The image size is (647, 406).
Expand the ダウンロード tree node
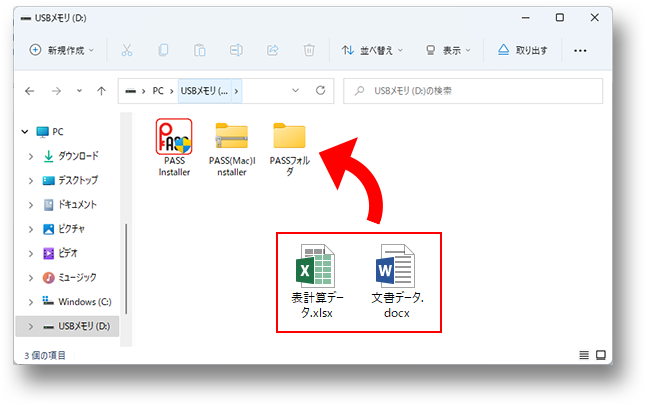31,156
